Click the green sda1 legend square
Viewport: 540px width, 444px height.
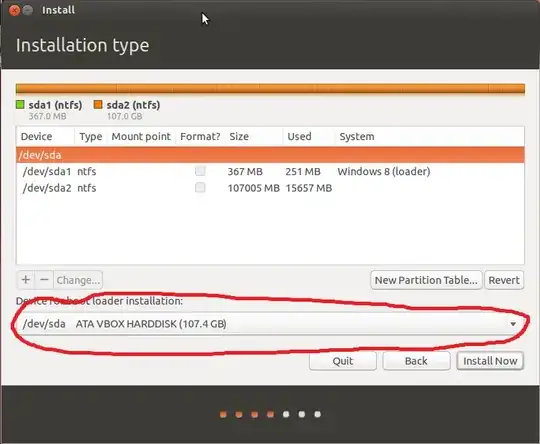click(x=20, y=104)
